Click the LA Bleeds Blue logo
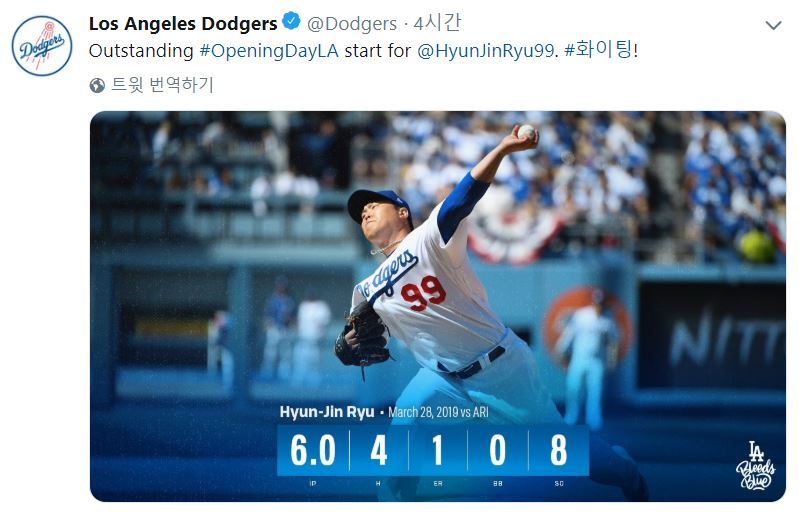 point(755,466)
